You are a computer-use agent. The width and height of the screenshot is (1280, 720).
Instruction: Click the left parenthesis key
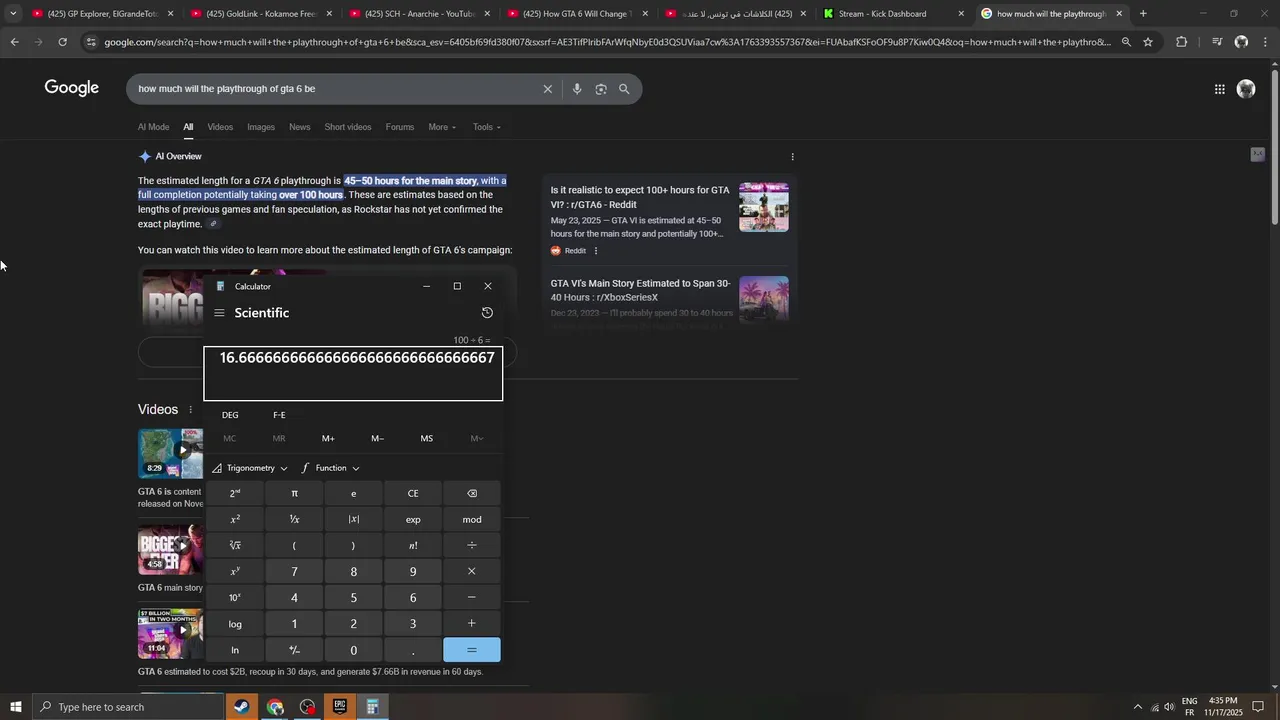(294, 545)
